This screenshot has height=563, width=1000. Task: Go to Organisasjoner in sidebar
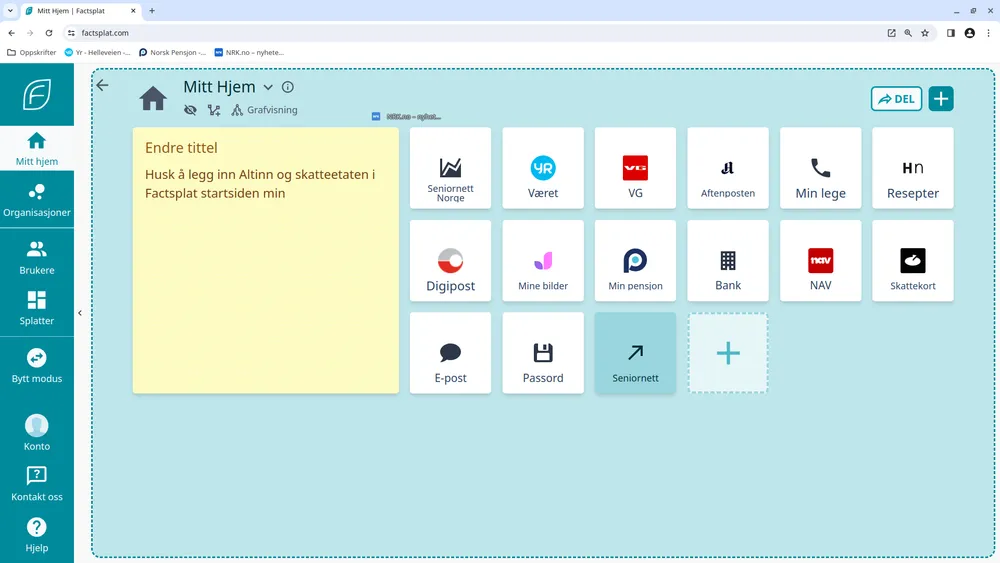click(x=37, y=200)
